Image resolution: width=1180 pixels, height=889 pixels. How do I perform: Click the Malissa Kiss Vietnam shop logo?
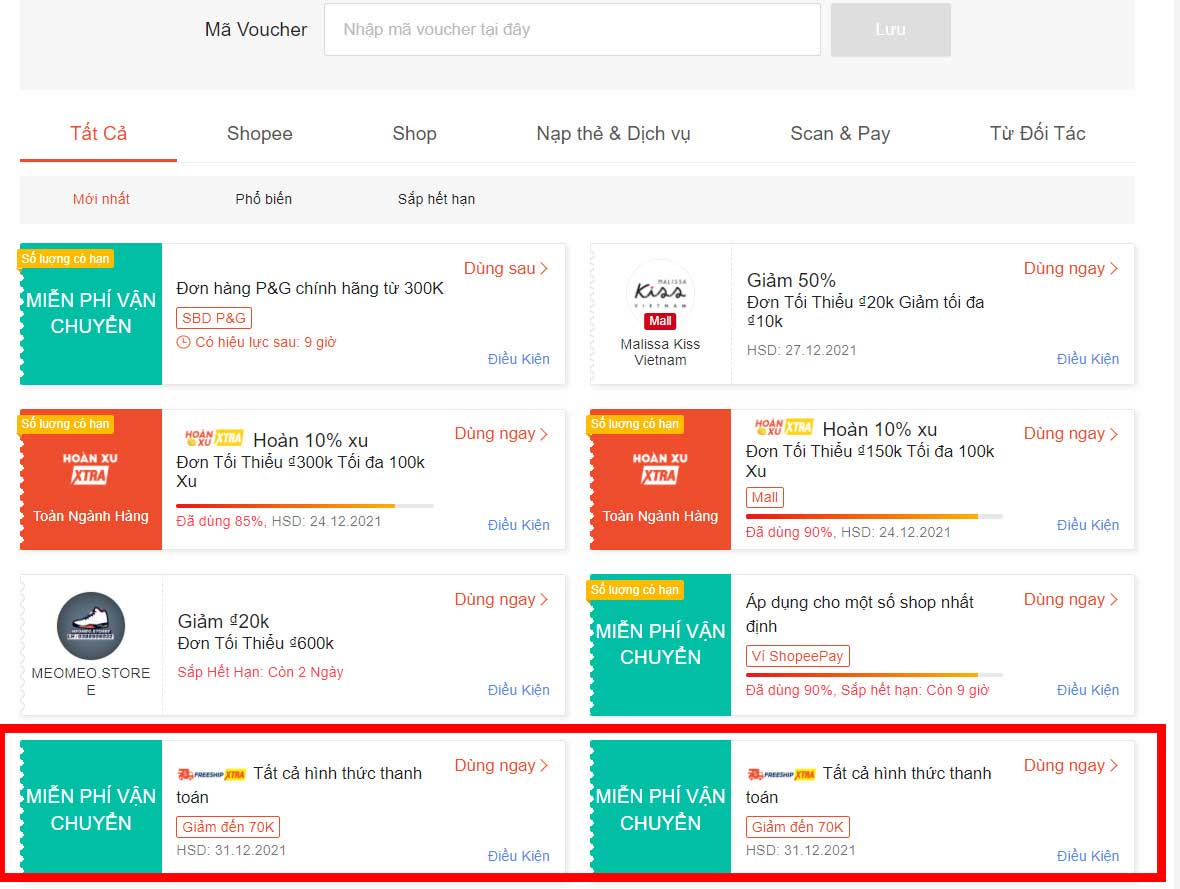tap(660, 291)
